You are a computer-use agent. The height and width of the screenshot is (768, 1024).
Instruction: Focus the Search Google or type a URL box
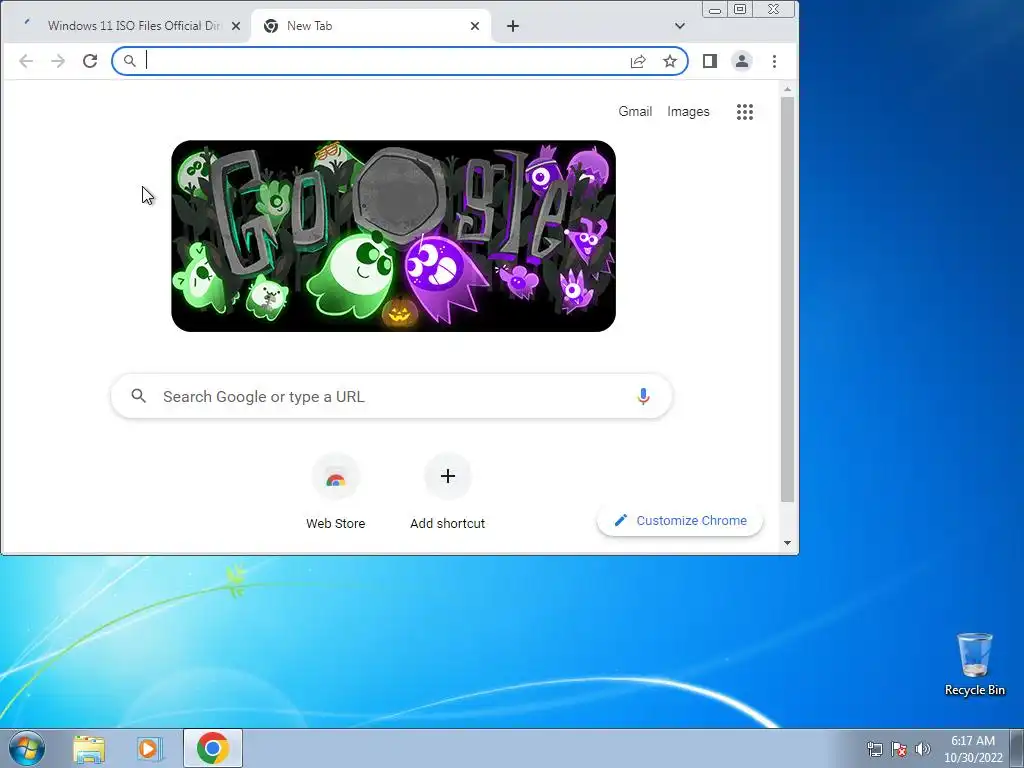392,396
